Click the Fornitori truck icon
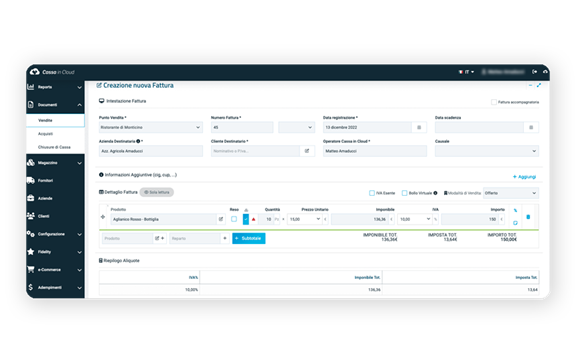Screen dimensions: 576x362 [31, 180]
